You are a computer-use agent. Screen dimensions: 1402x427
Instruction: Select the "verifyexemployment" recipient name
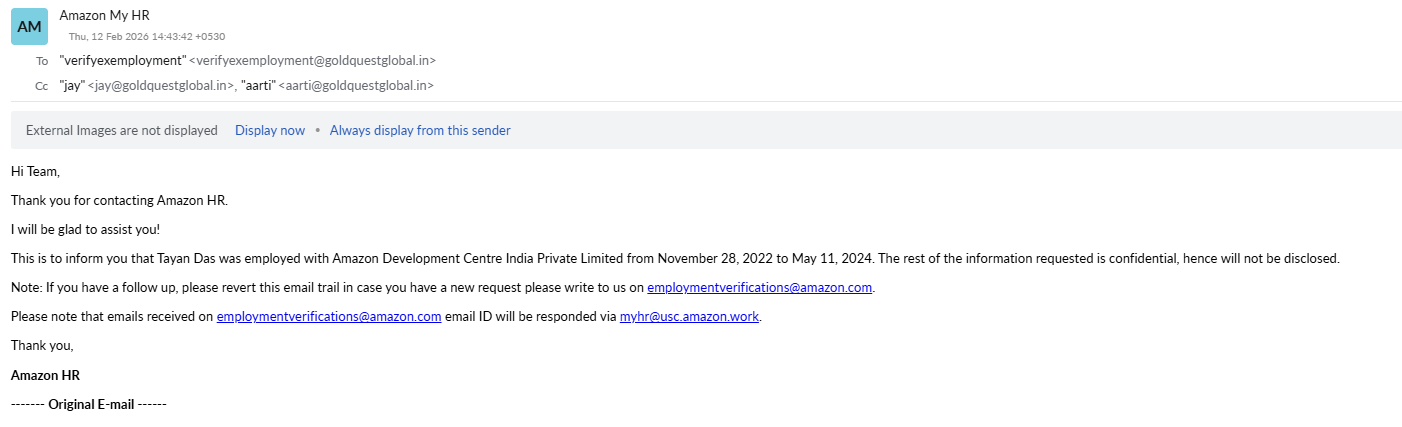pos(122,60)
